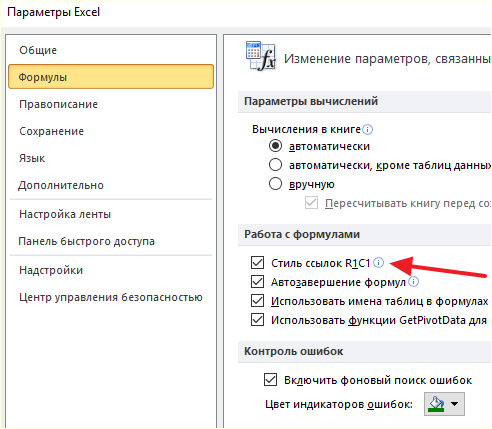
Task: Click the Работа с формулами section header
Action: pos(302,234)
